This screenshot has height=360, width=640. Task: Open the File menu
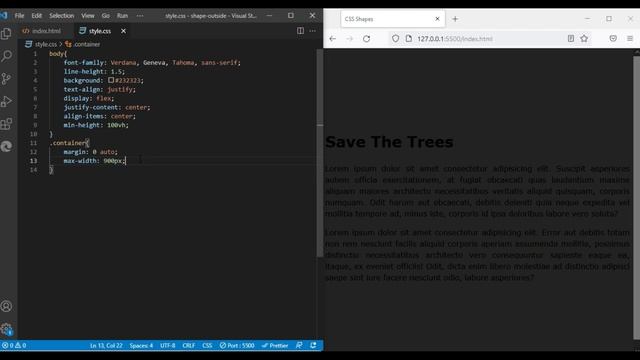19,16
